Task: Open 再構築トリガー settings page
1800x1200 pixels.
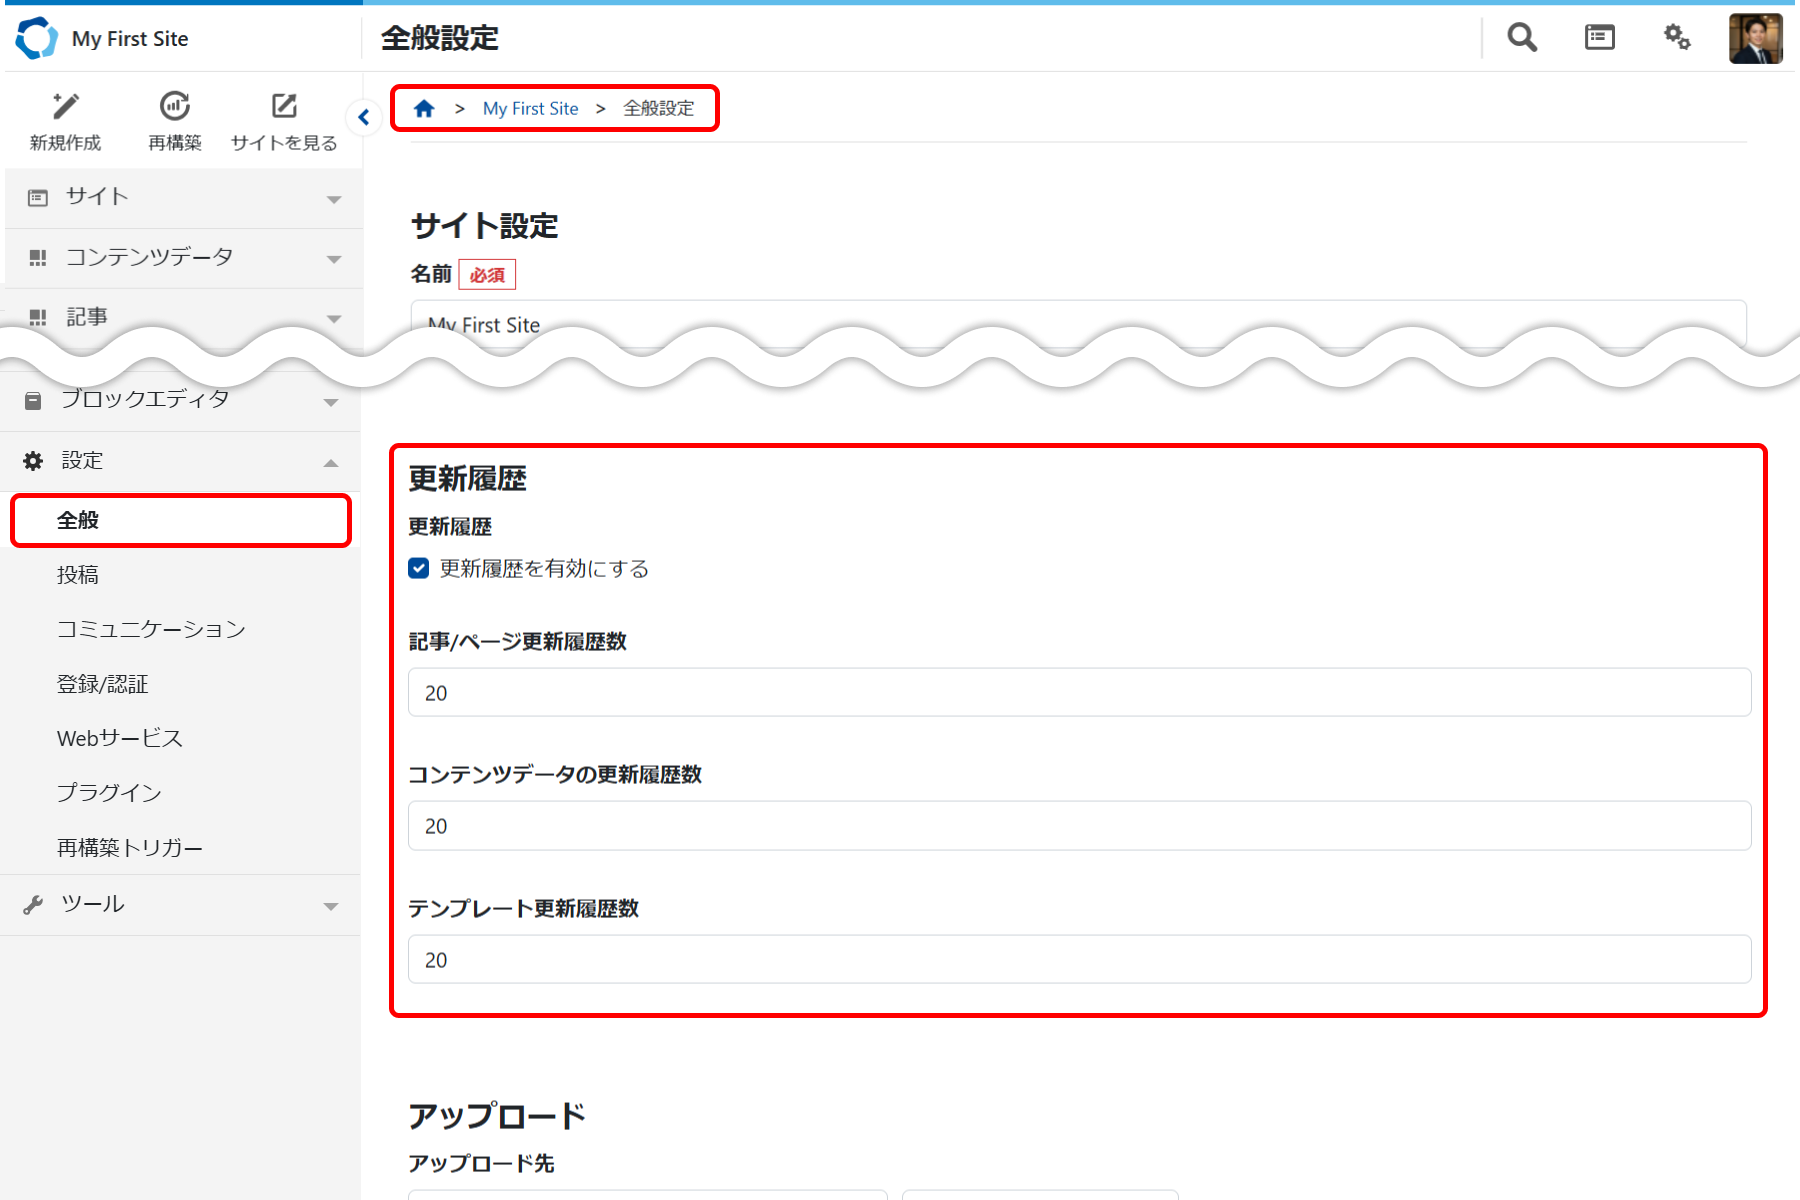Action: click(130, 848)
